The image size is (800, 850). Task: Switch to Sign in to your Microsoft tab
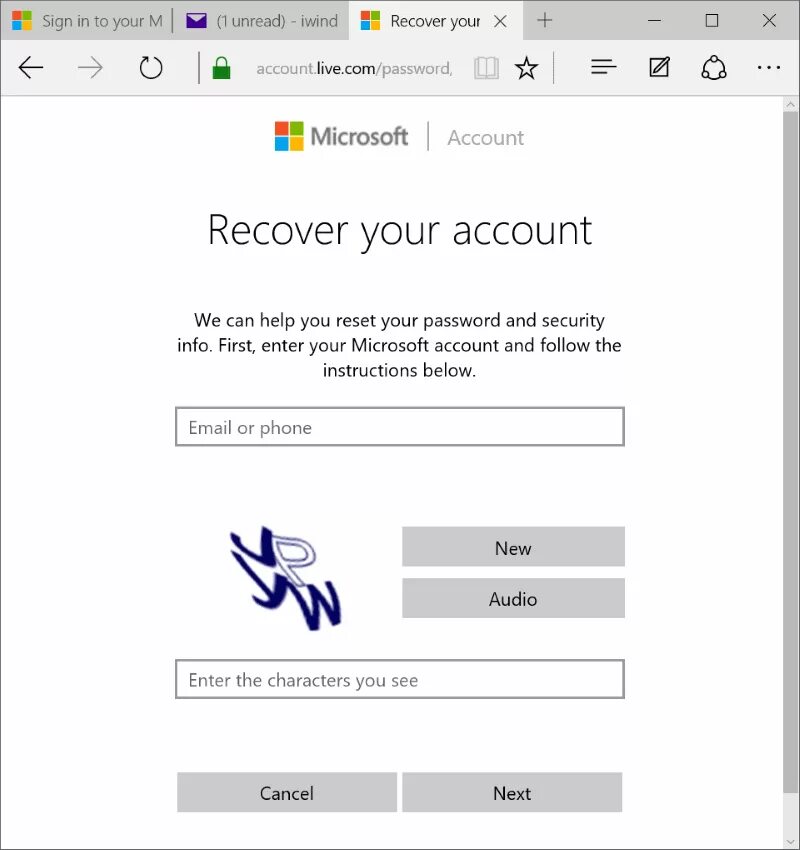click(87, 21)
